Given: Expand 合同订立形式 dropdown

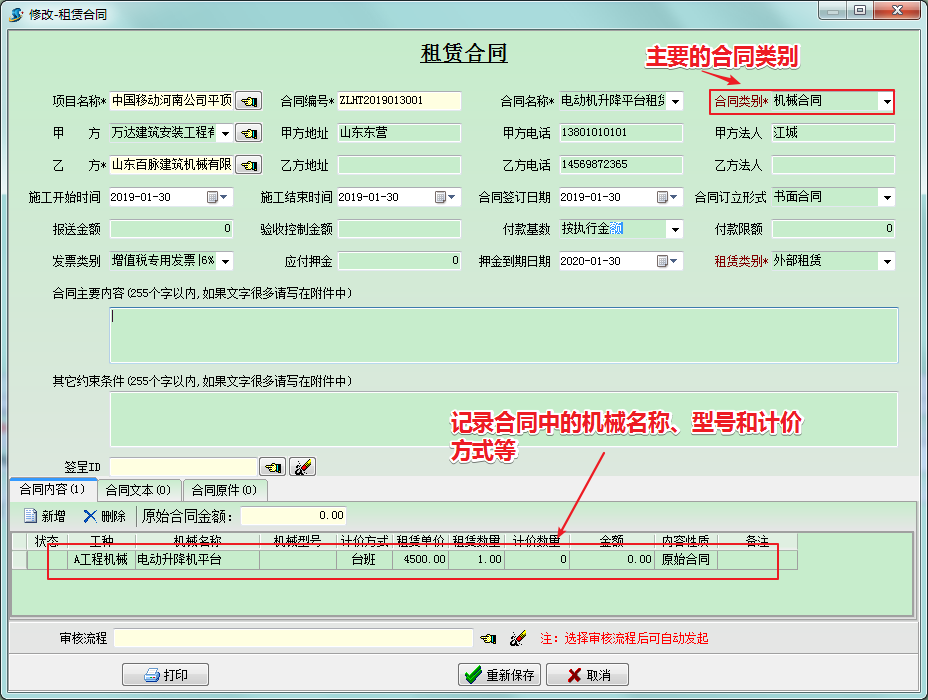Looking at the screenshot, I should point(887,197).
